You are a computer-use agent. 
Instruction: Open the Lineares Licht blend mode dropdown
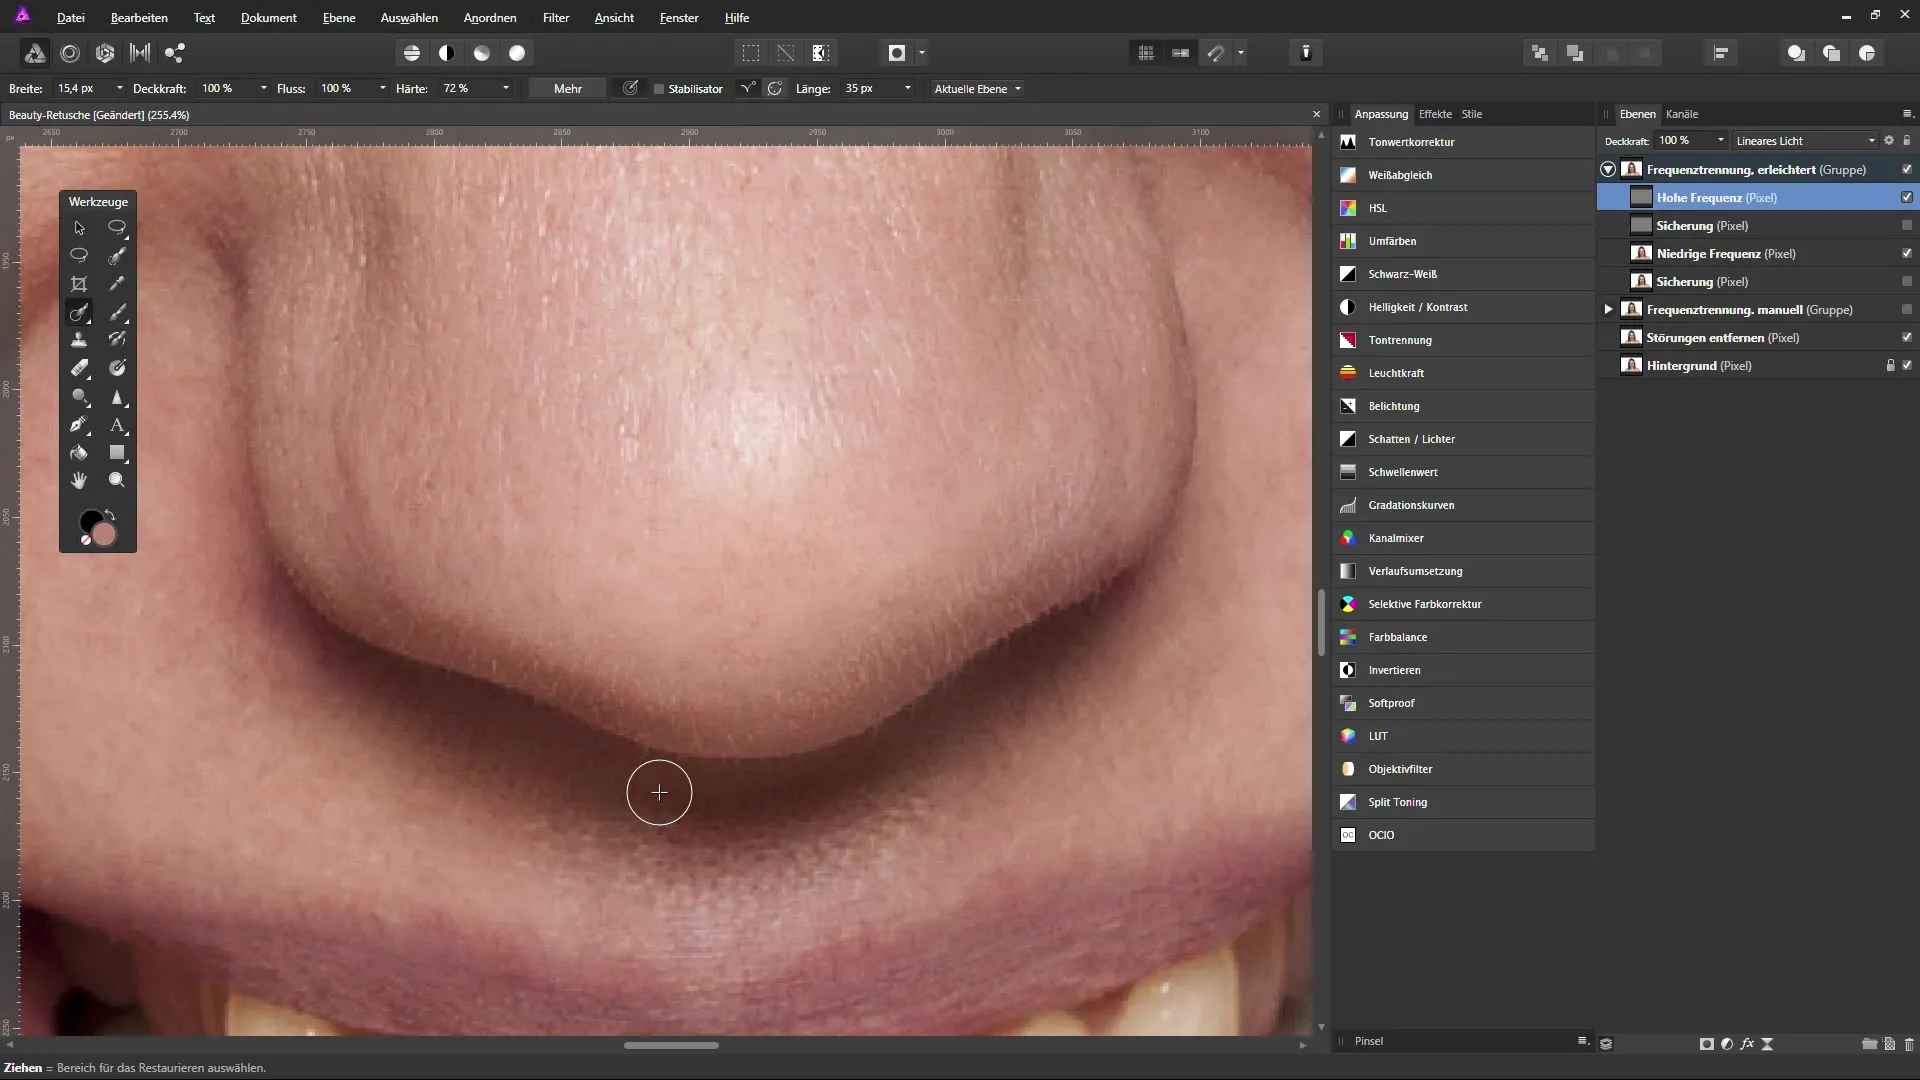tap(1805, 141)
